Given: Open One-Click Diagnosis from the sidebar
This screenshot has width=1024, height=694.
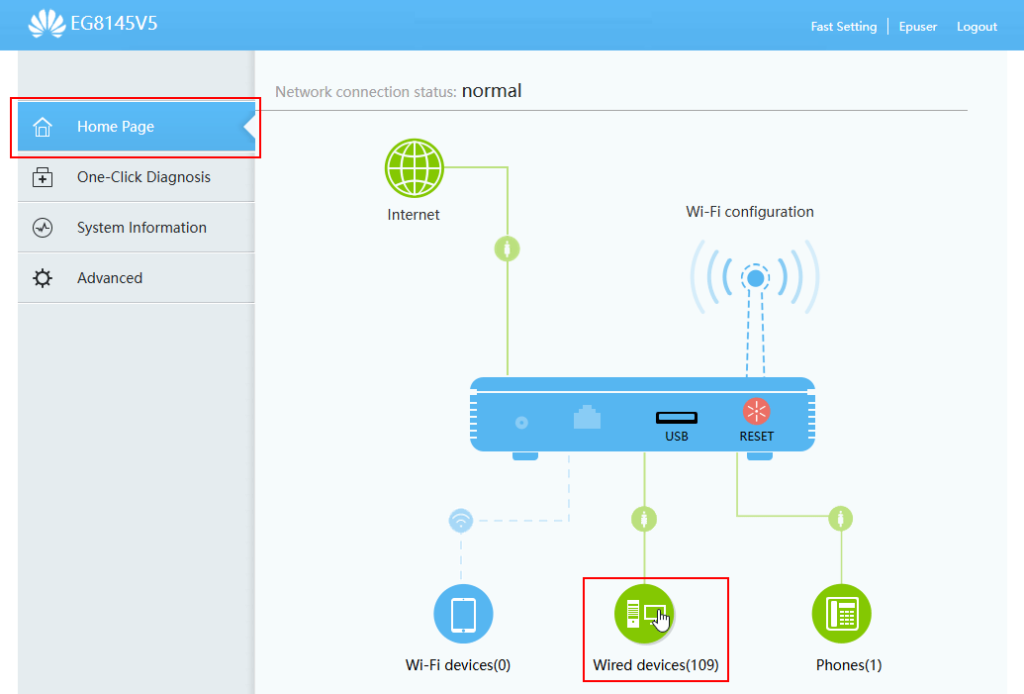Looking at the screenshot, I should (143, 177).
